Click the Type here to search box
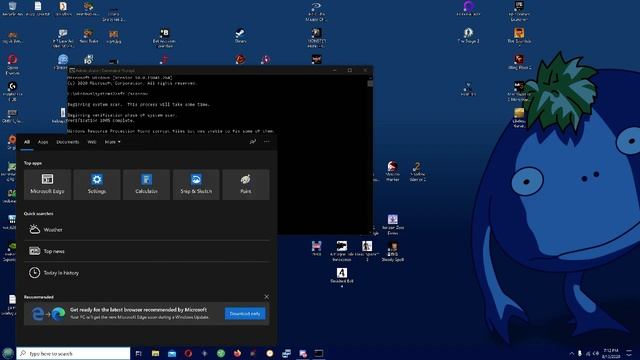The width and height of the screenshot is (640, 360). coord(73,353)
